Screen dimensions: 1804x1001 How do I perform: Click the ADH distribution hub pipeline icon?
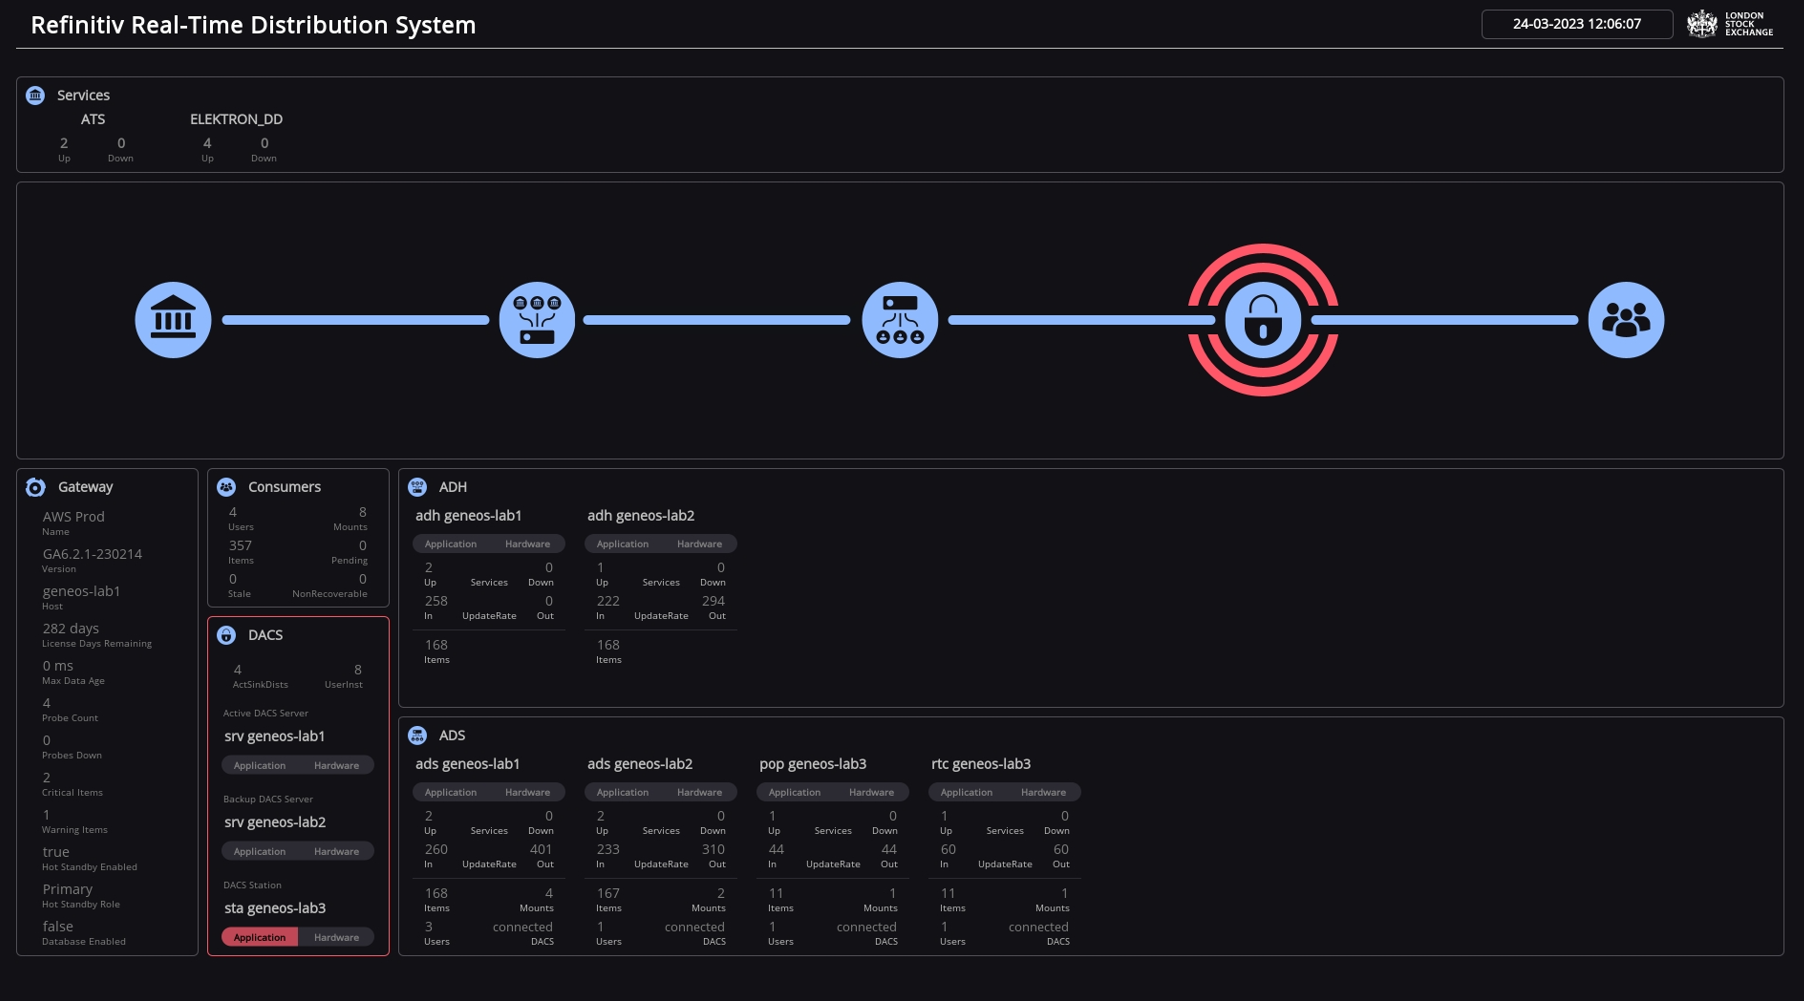[537, 320]
